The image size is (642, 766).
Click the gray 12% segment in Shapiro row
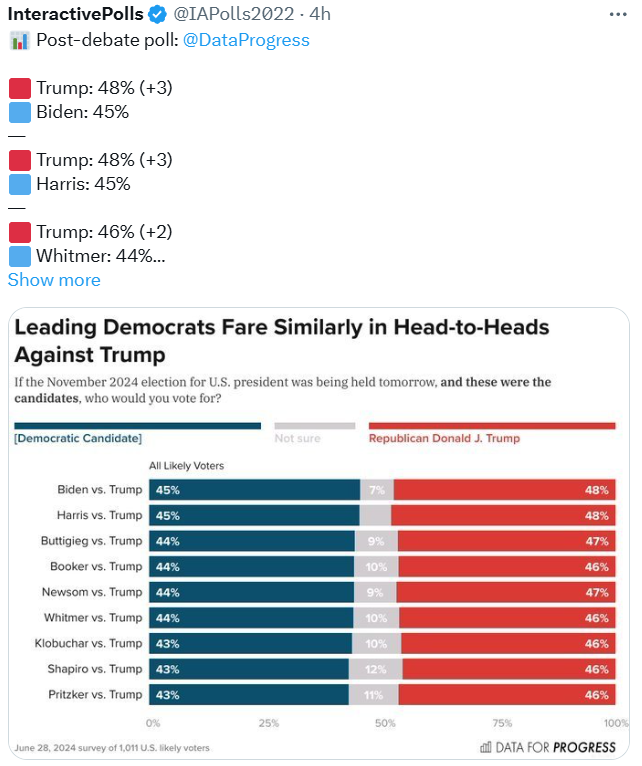click(x=375, y=669)
